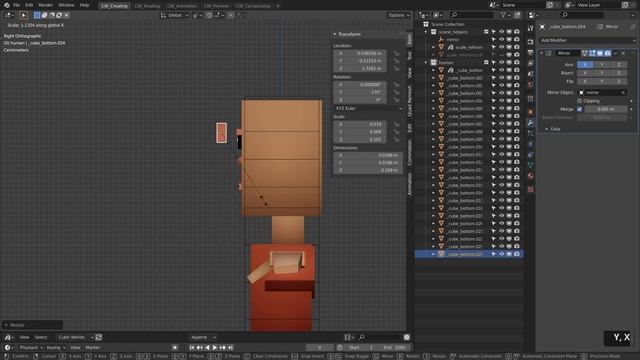
Task: Open the 3D viewport editor type menu
Action: tap(9, 15)
